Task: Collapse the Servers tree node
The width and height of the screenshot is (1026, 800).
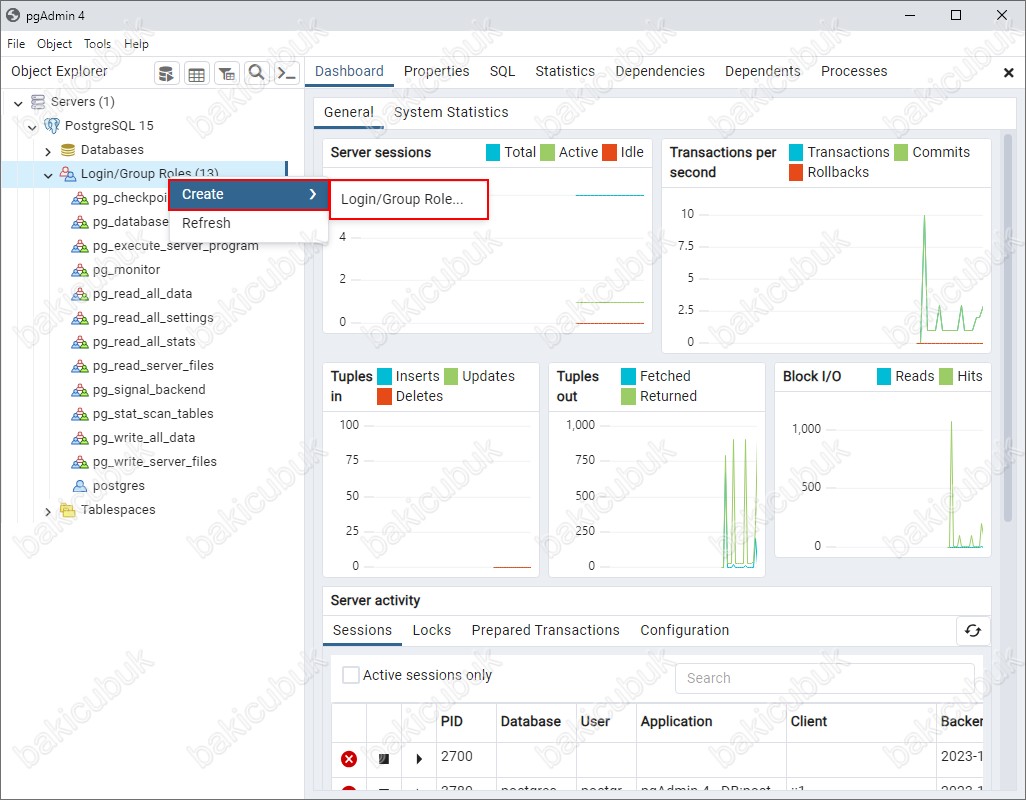Action: [18, 103]
